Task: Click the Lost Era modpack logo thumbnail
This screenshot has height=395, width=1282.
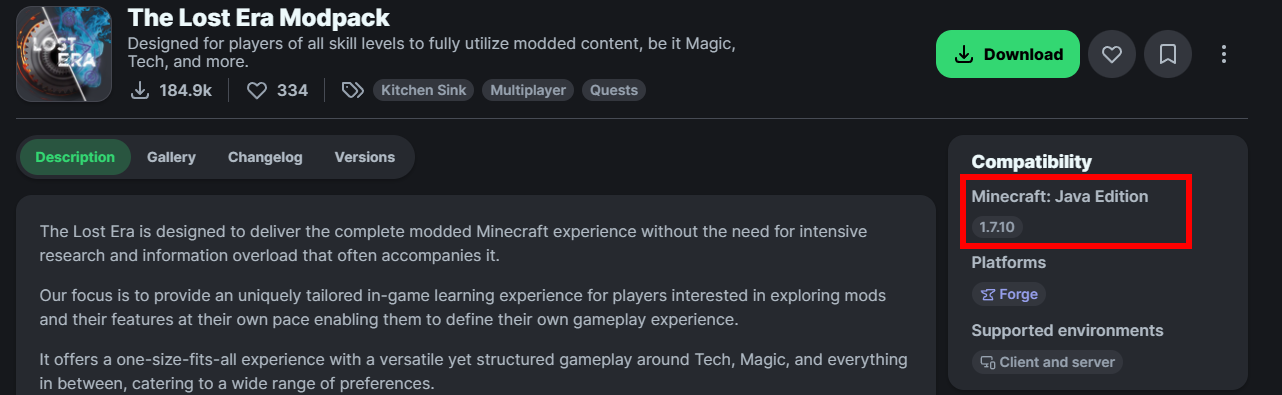Action: click(63, 54)
